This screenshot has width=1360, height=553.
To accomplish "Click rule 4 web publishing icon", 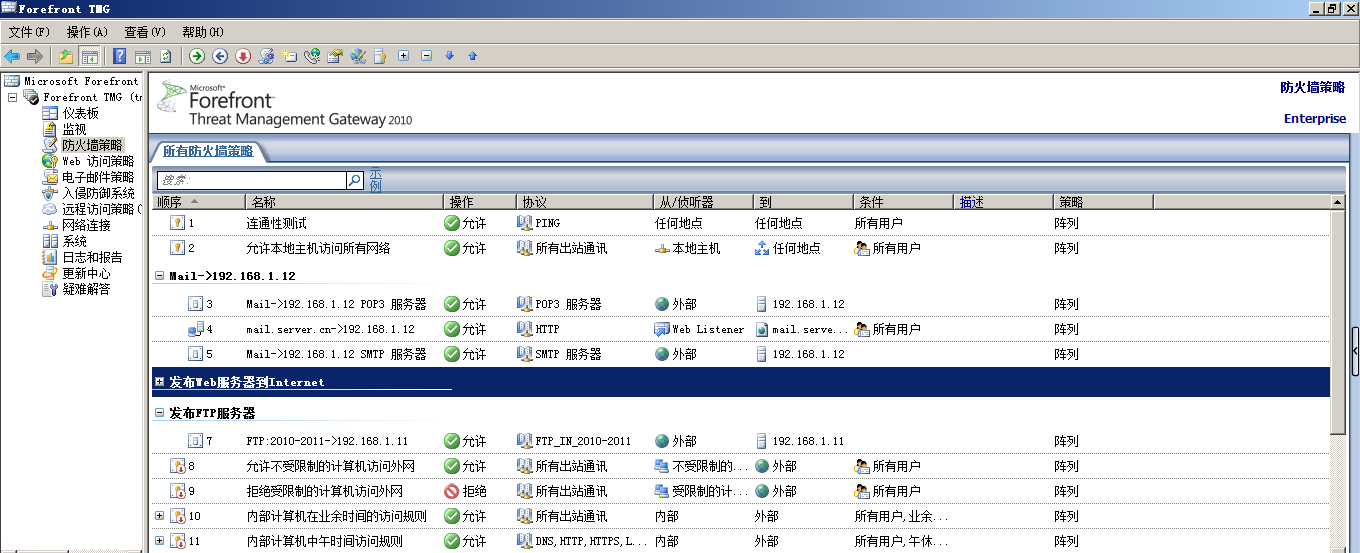I will coord(196,329).
